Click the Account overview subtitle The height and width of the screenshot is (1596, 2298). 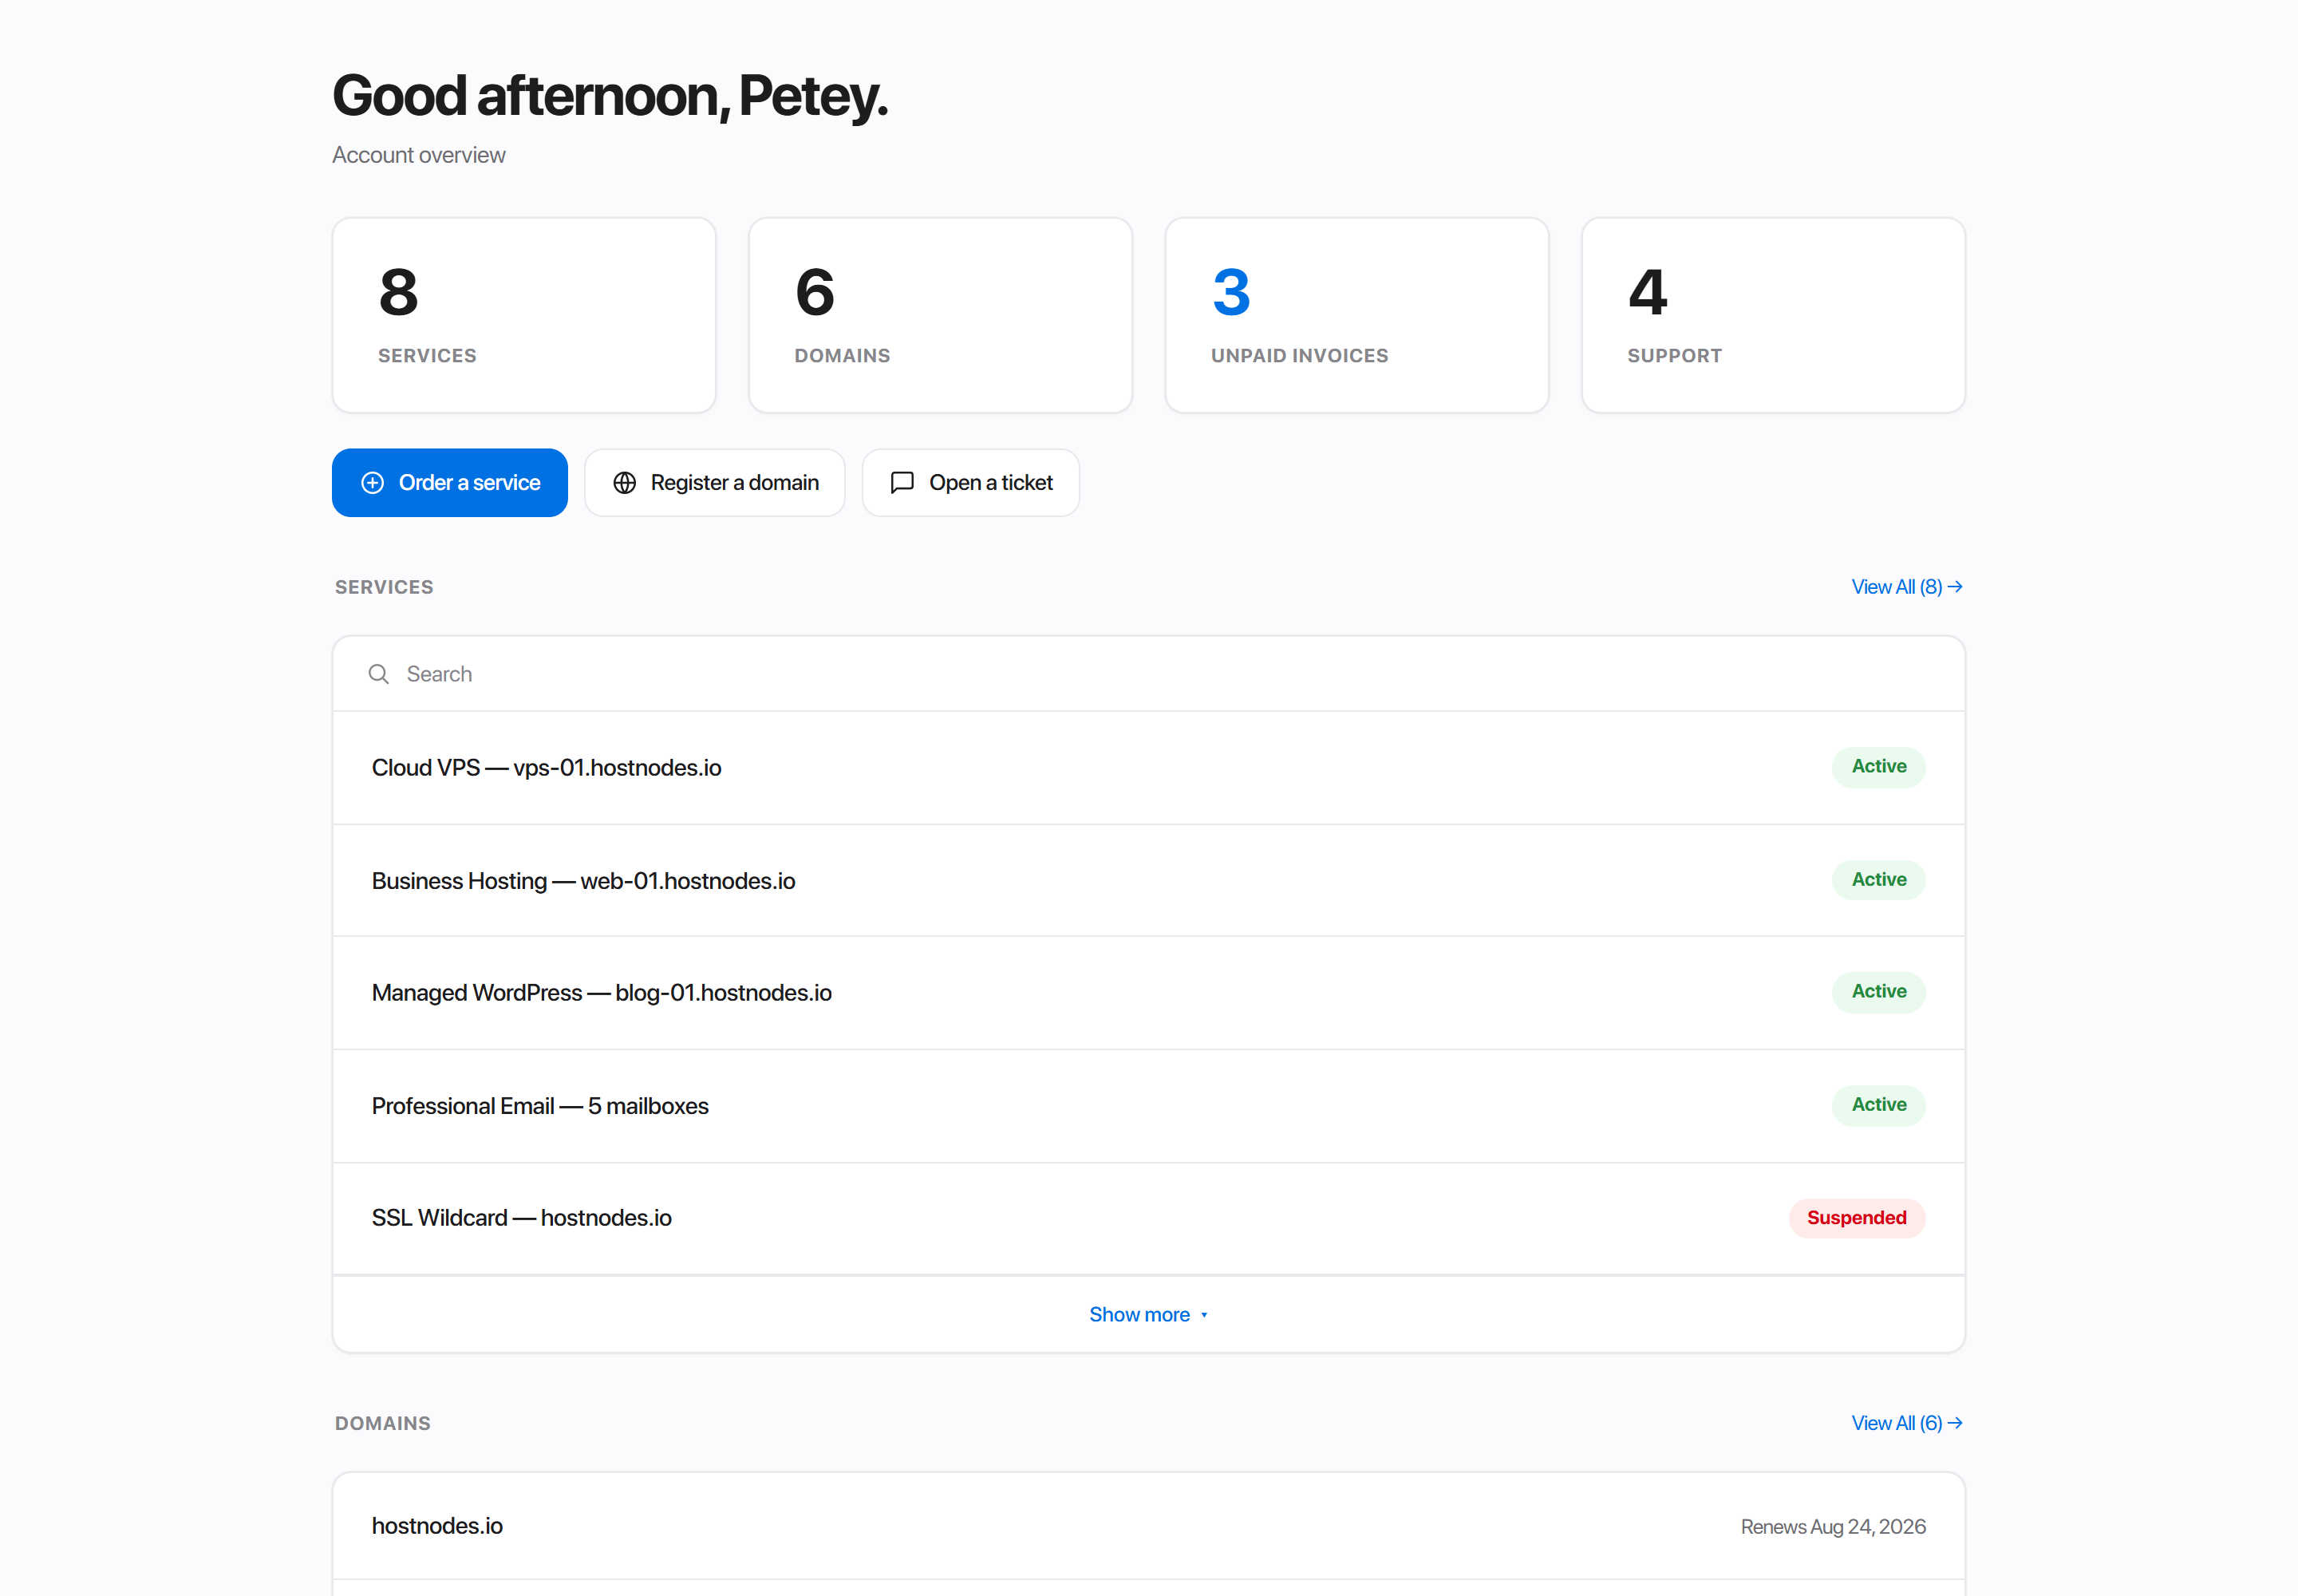(x=419, y=155)
